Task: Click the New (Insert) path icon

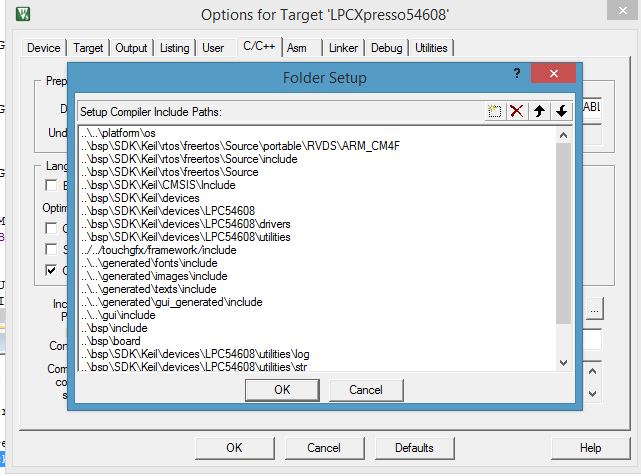Action: (x=495, y=111)
